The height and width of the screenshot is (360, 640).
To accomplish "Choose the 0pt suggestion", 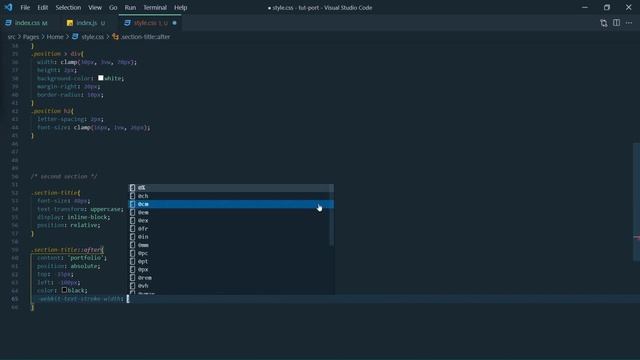I will click(x=231, y=261).
